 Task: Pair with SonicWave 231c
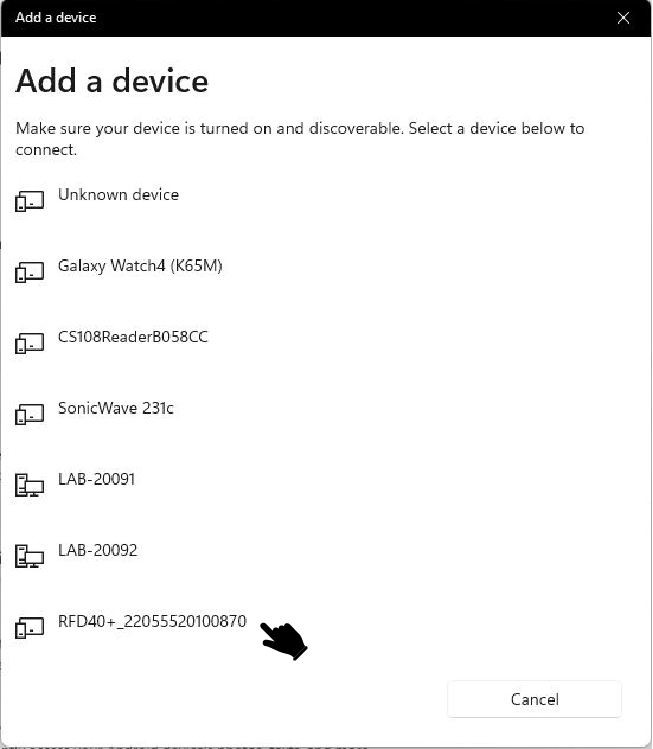[115, 408]
